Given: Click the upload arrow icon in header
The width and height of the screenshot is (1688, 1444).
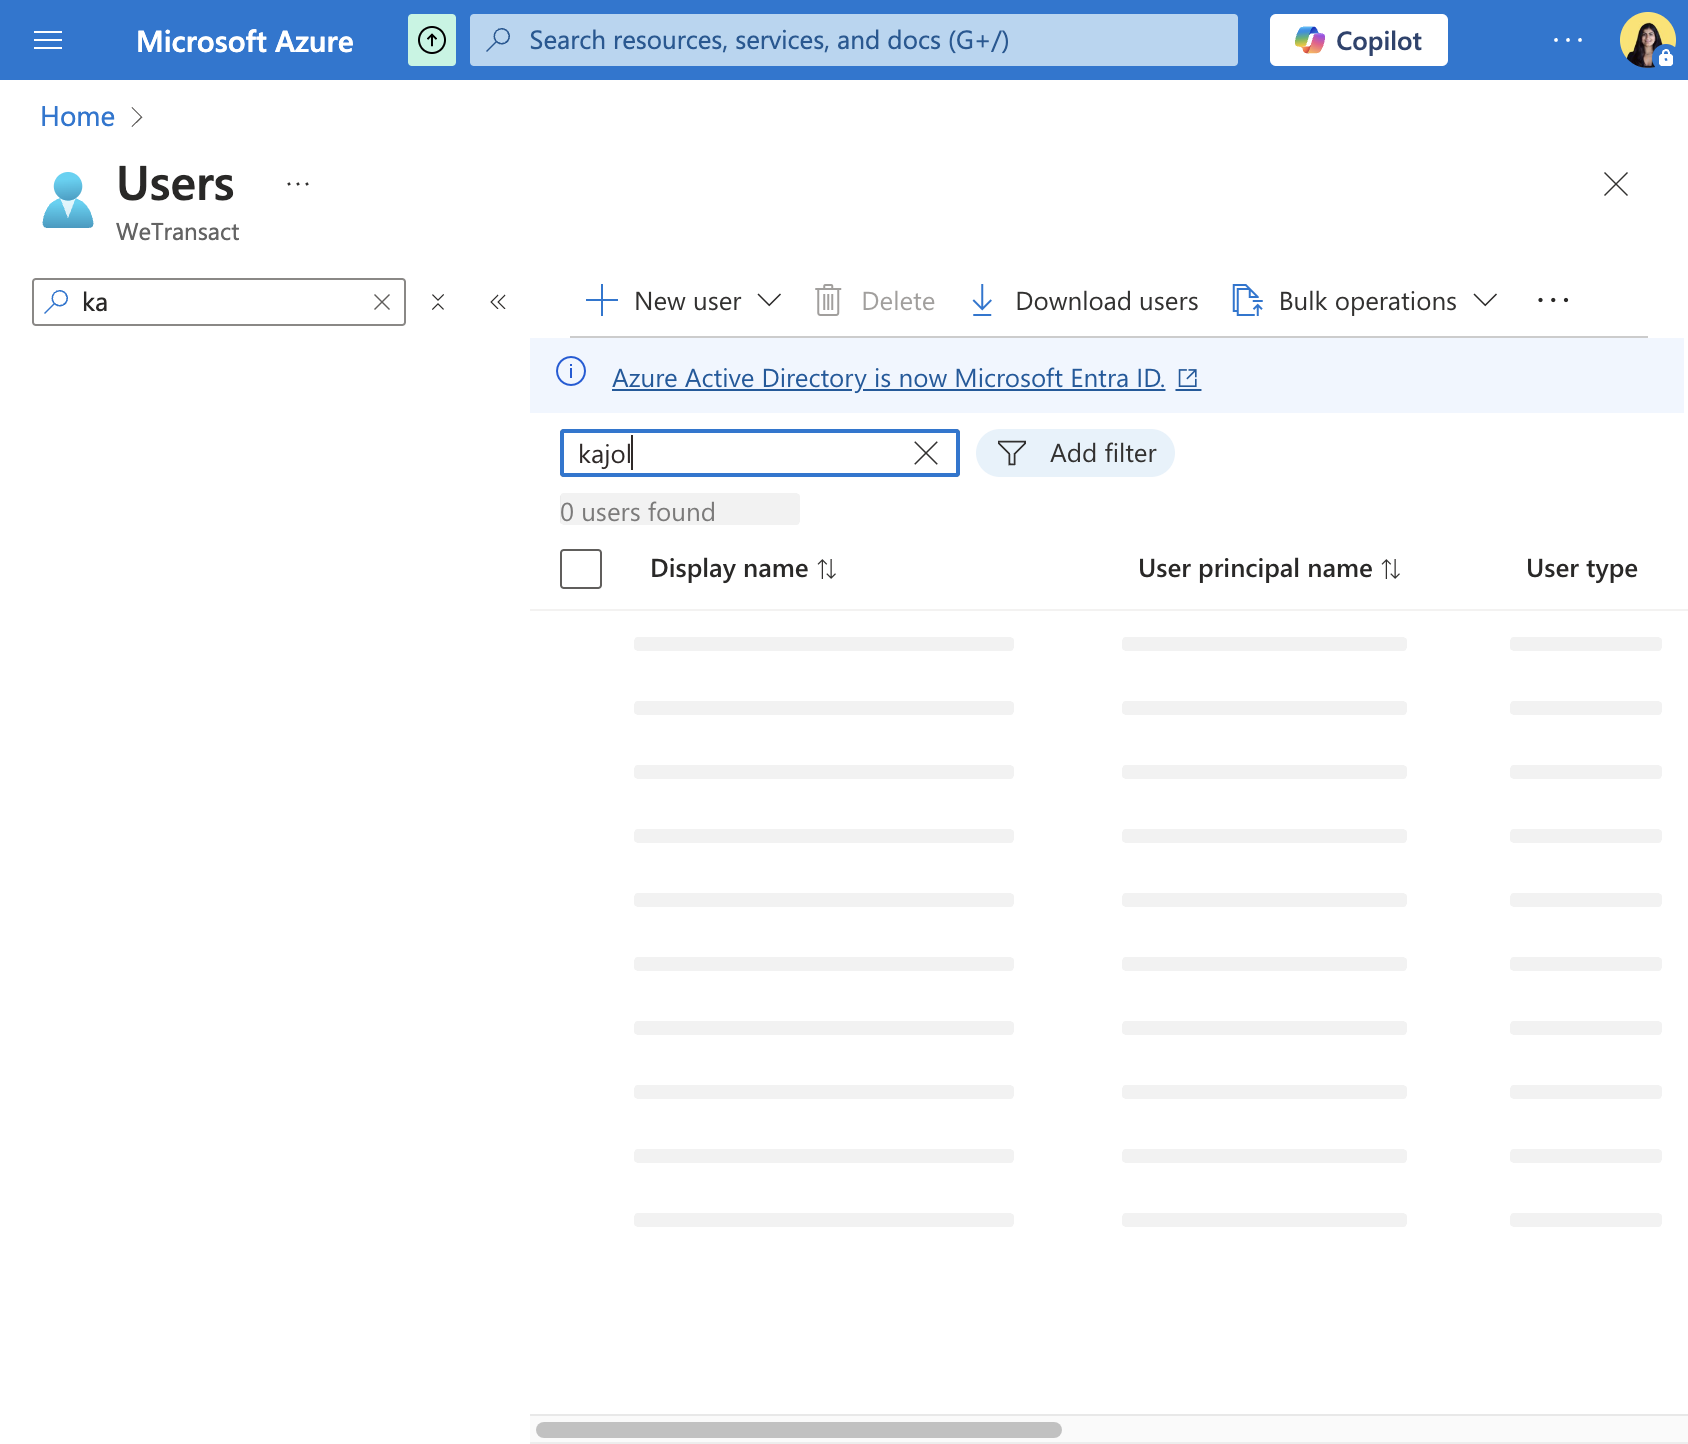Looking at the screenshot, I should pos(432,40).
